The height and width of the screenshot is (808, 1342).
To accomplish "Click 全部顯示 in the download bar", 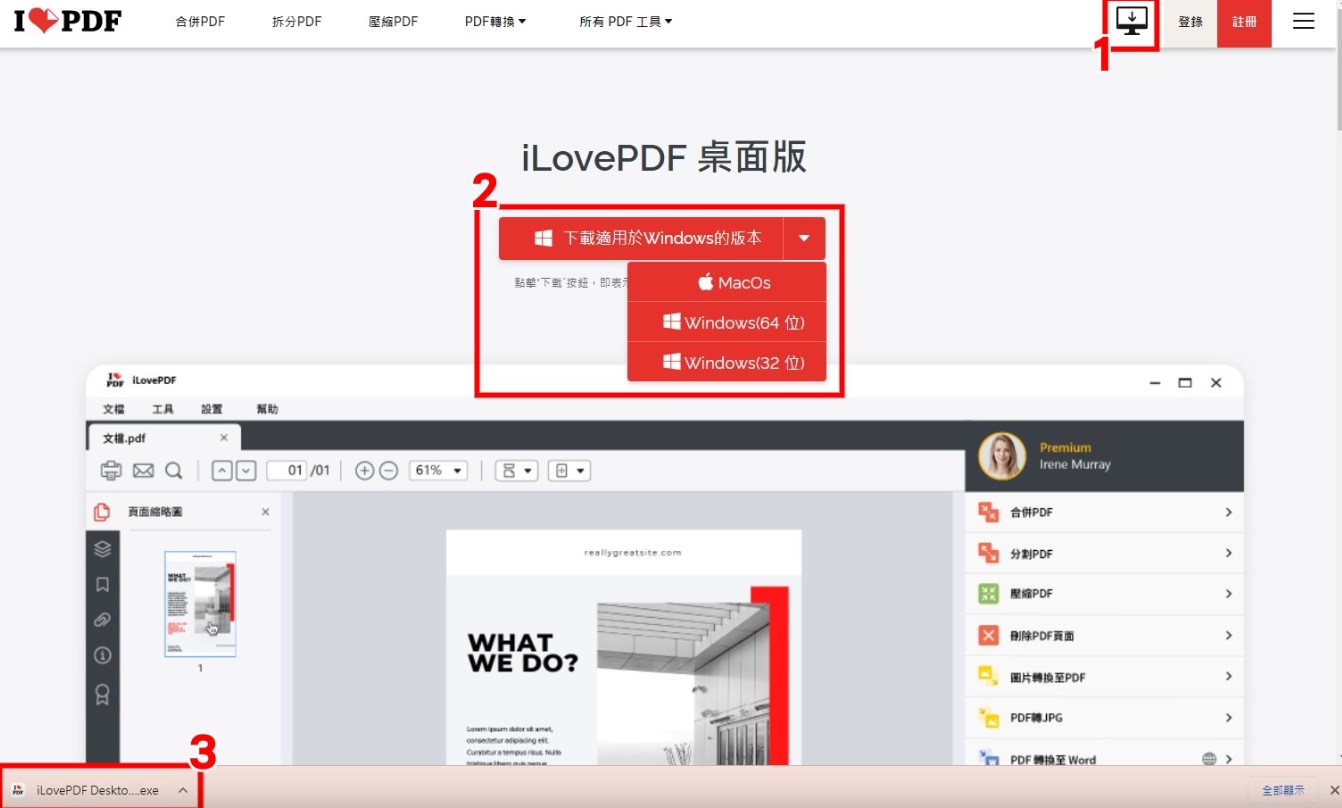I will pos(1283,790).
